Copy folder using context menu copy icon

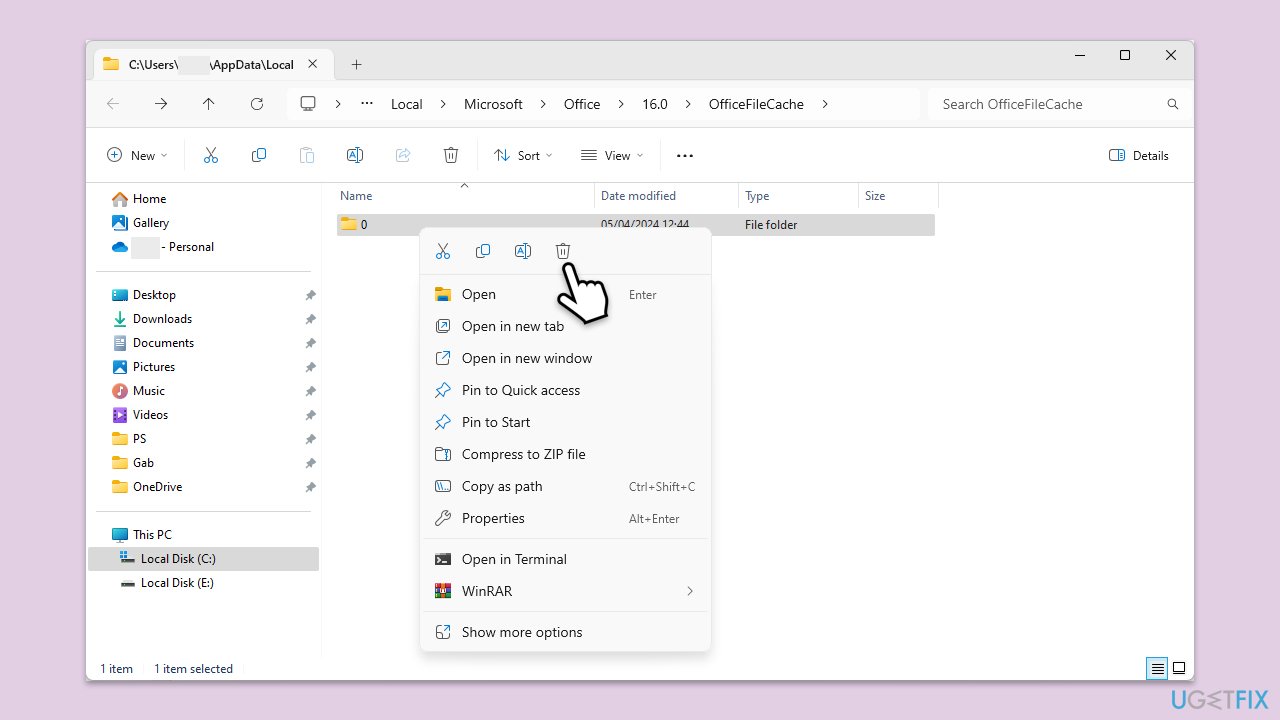coord(483,251)
